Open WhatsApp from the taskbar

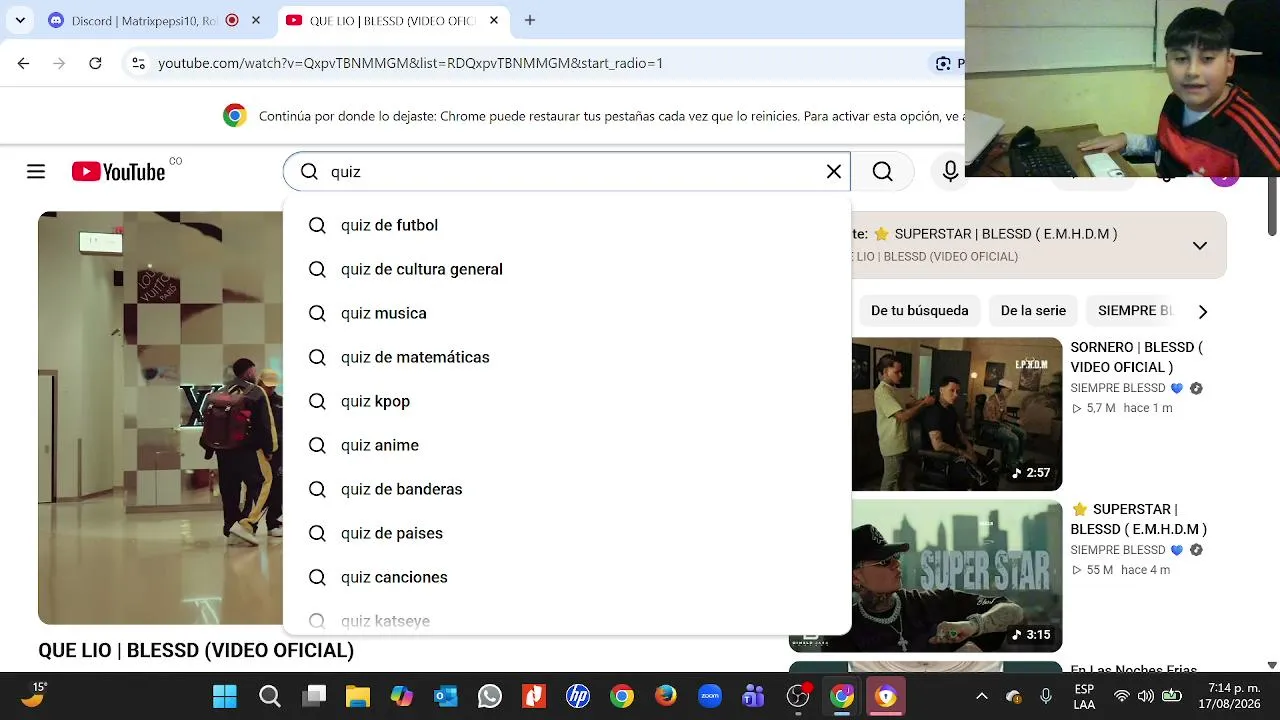coord(490,696)
